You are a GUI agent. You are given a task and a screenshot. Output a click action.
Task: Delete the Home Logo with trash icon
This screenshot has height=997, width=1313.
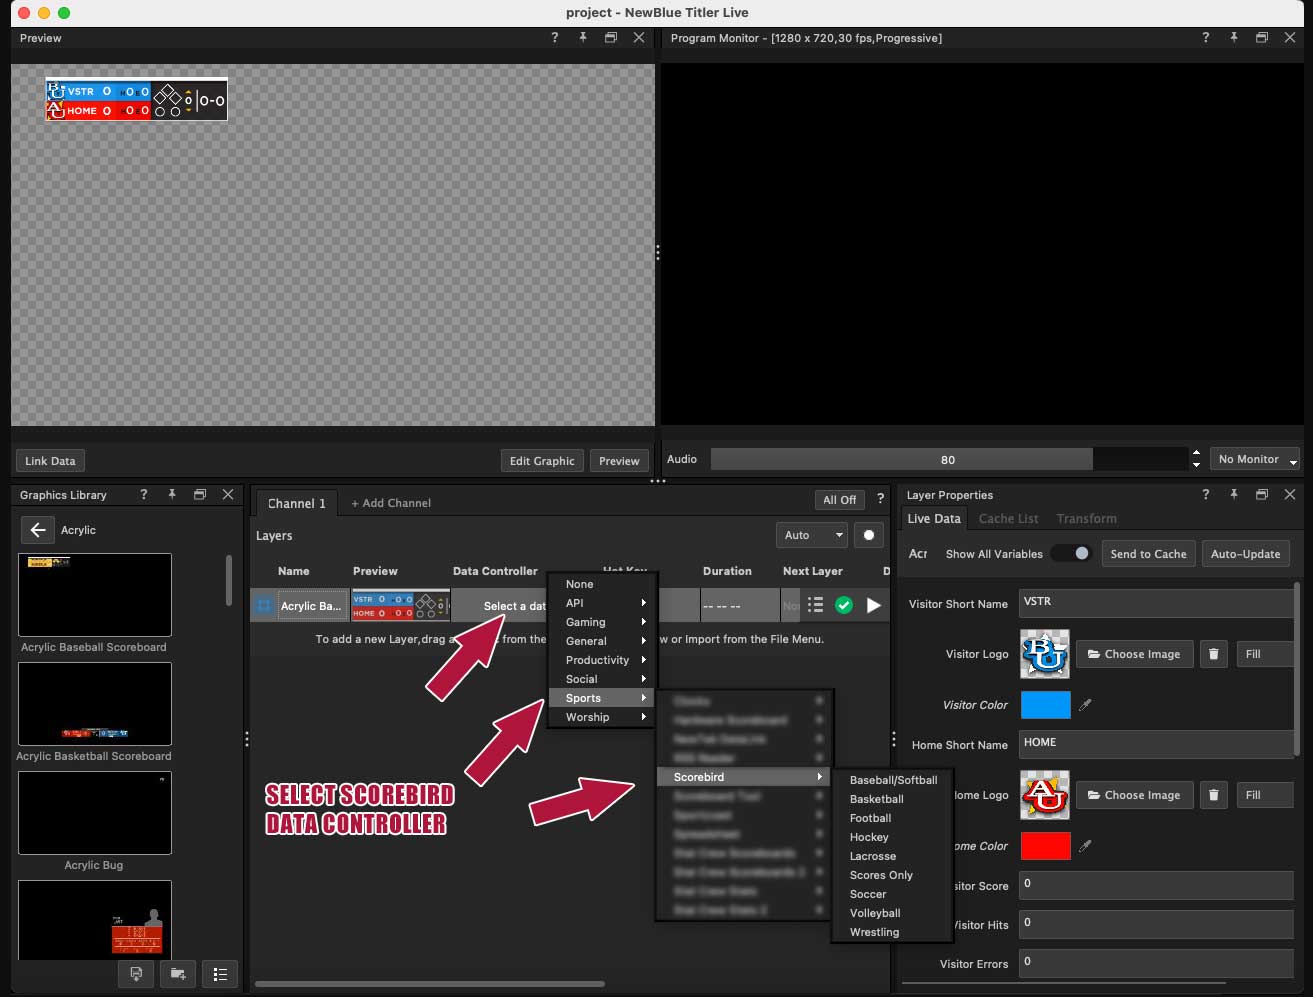click(x=1213, y=795)
